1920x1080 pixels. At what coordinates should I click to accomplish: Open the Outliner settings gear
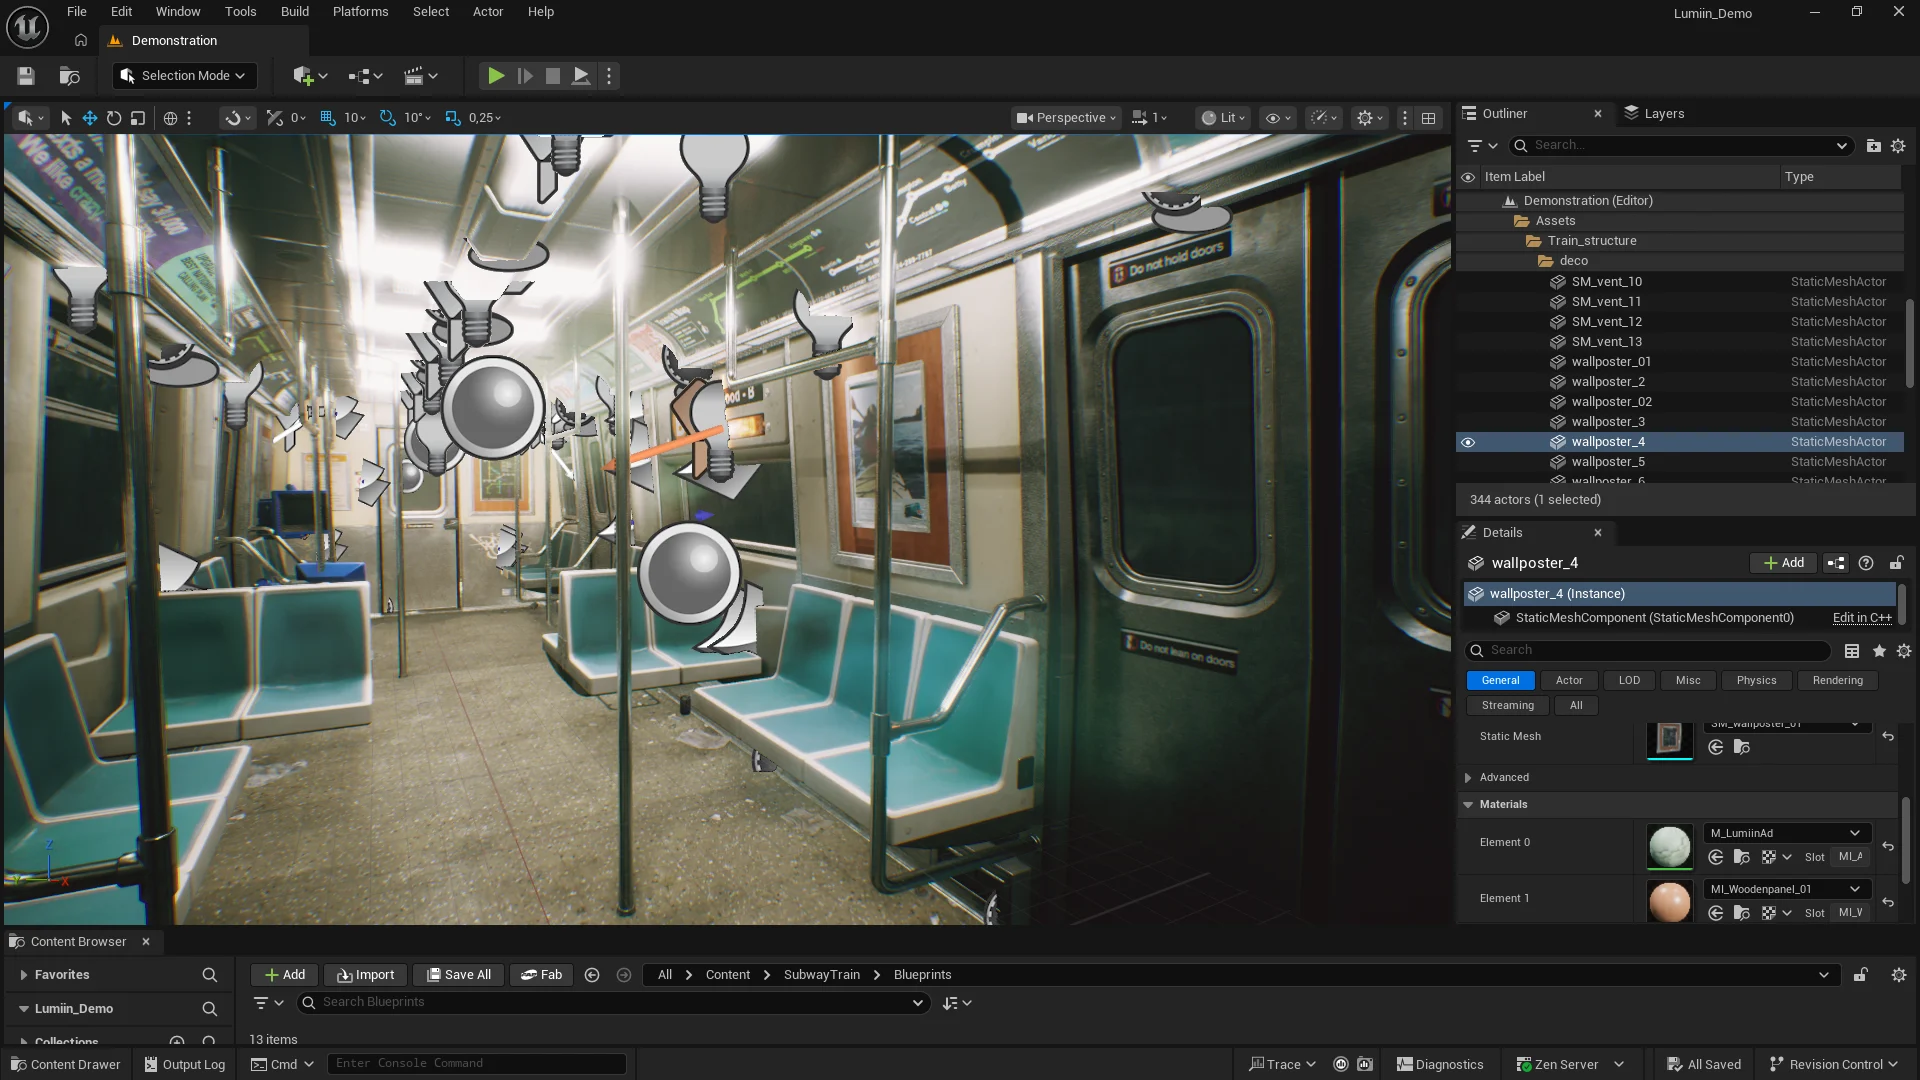[1898, 146]
